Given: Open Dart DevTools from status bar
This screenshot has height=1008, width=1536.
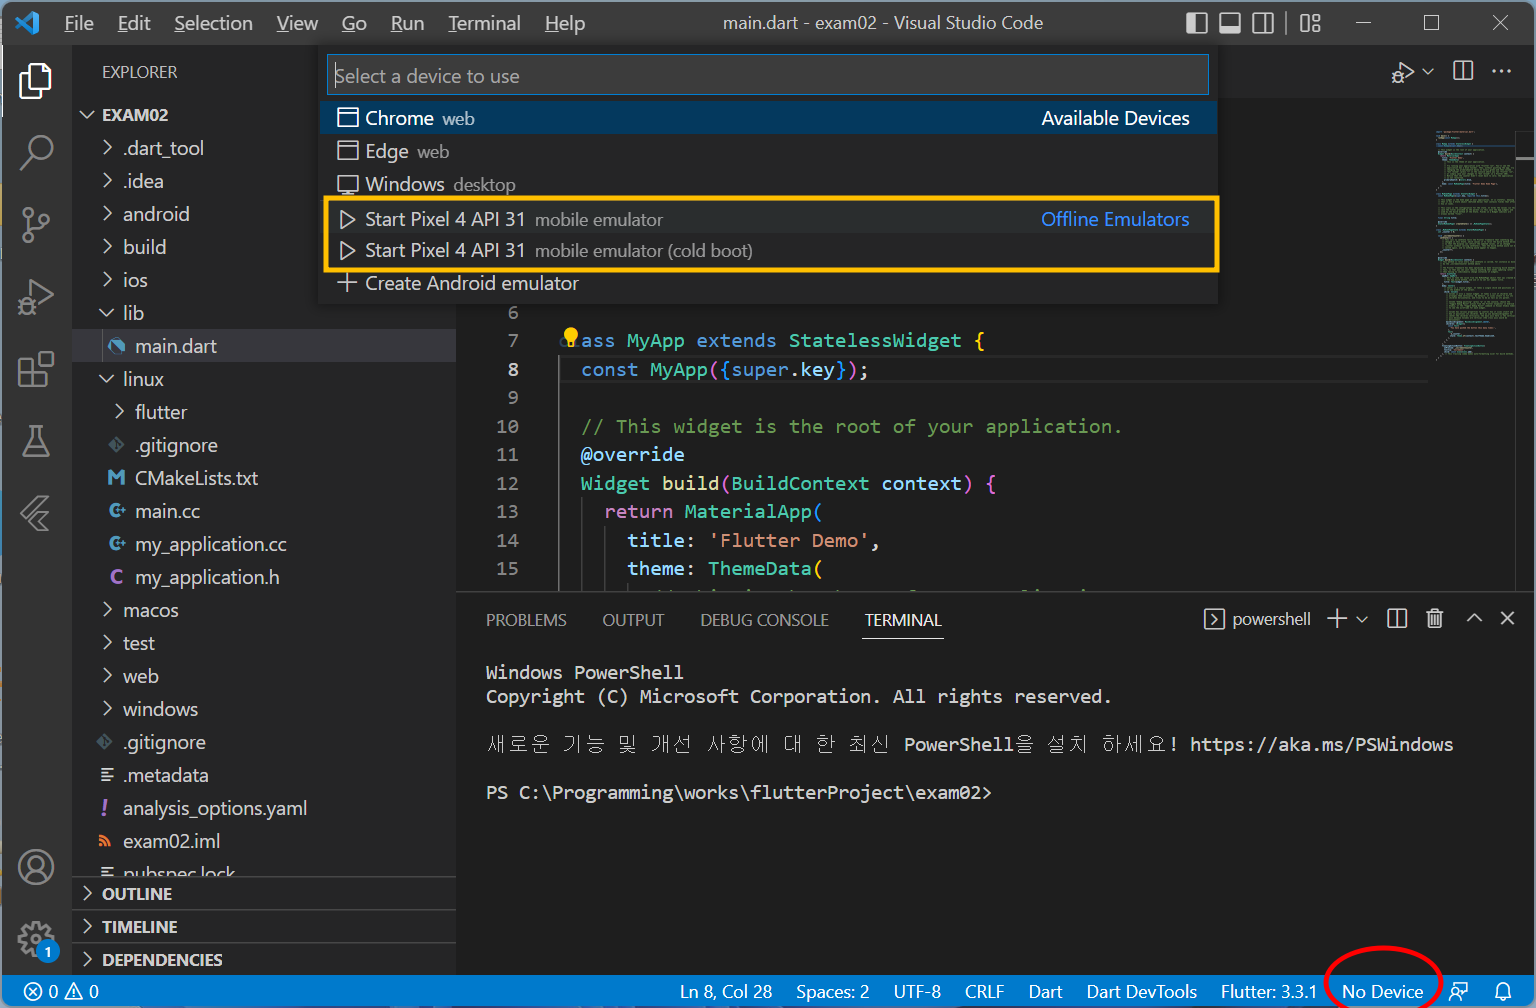Looking at the screenshot, I should [x=1142, y=991].
